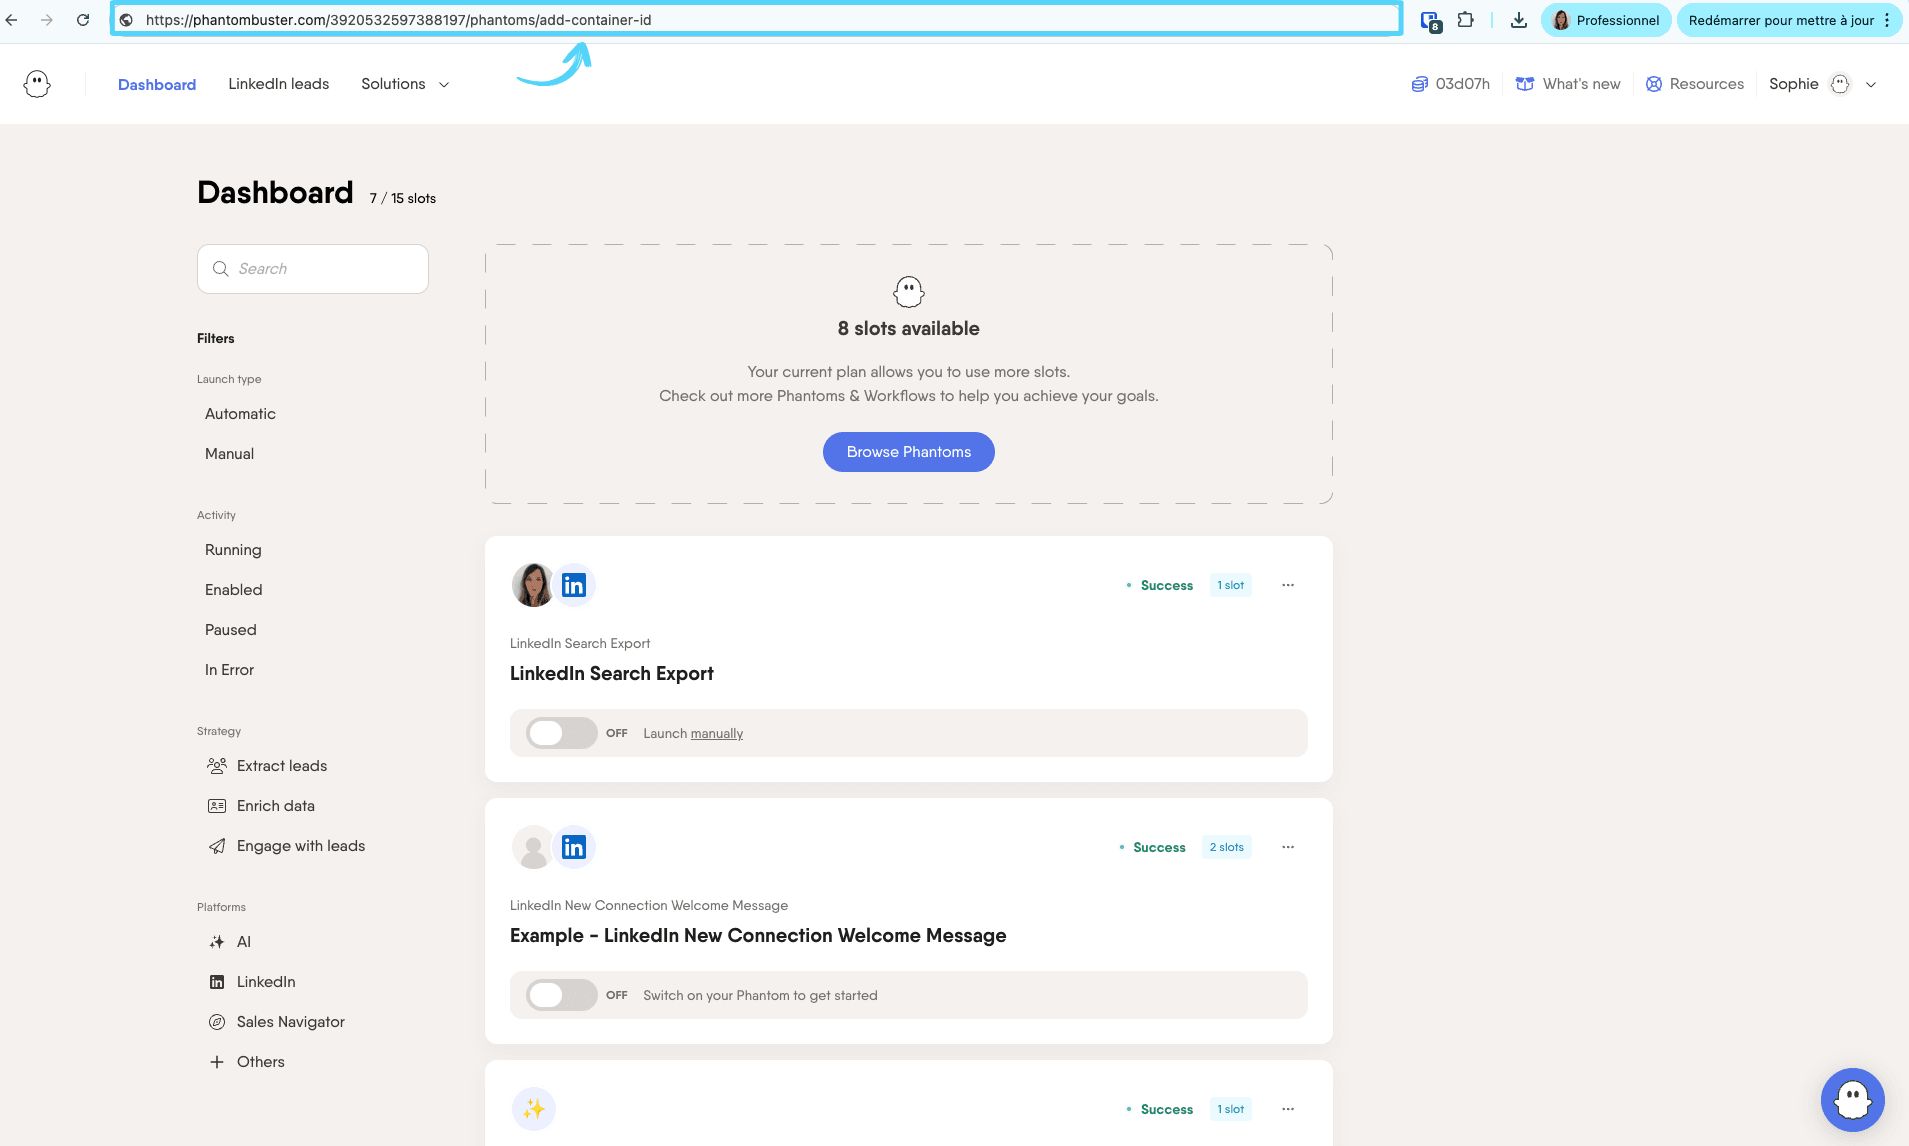Open browser downloads

pos(1519,20)
